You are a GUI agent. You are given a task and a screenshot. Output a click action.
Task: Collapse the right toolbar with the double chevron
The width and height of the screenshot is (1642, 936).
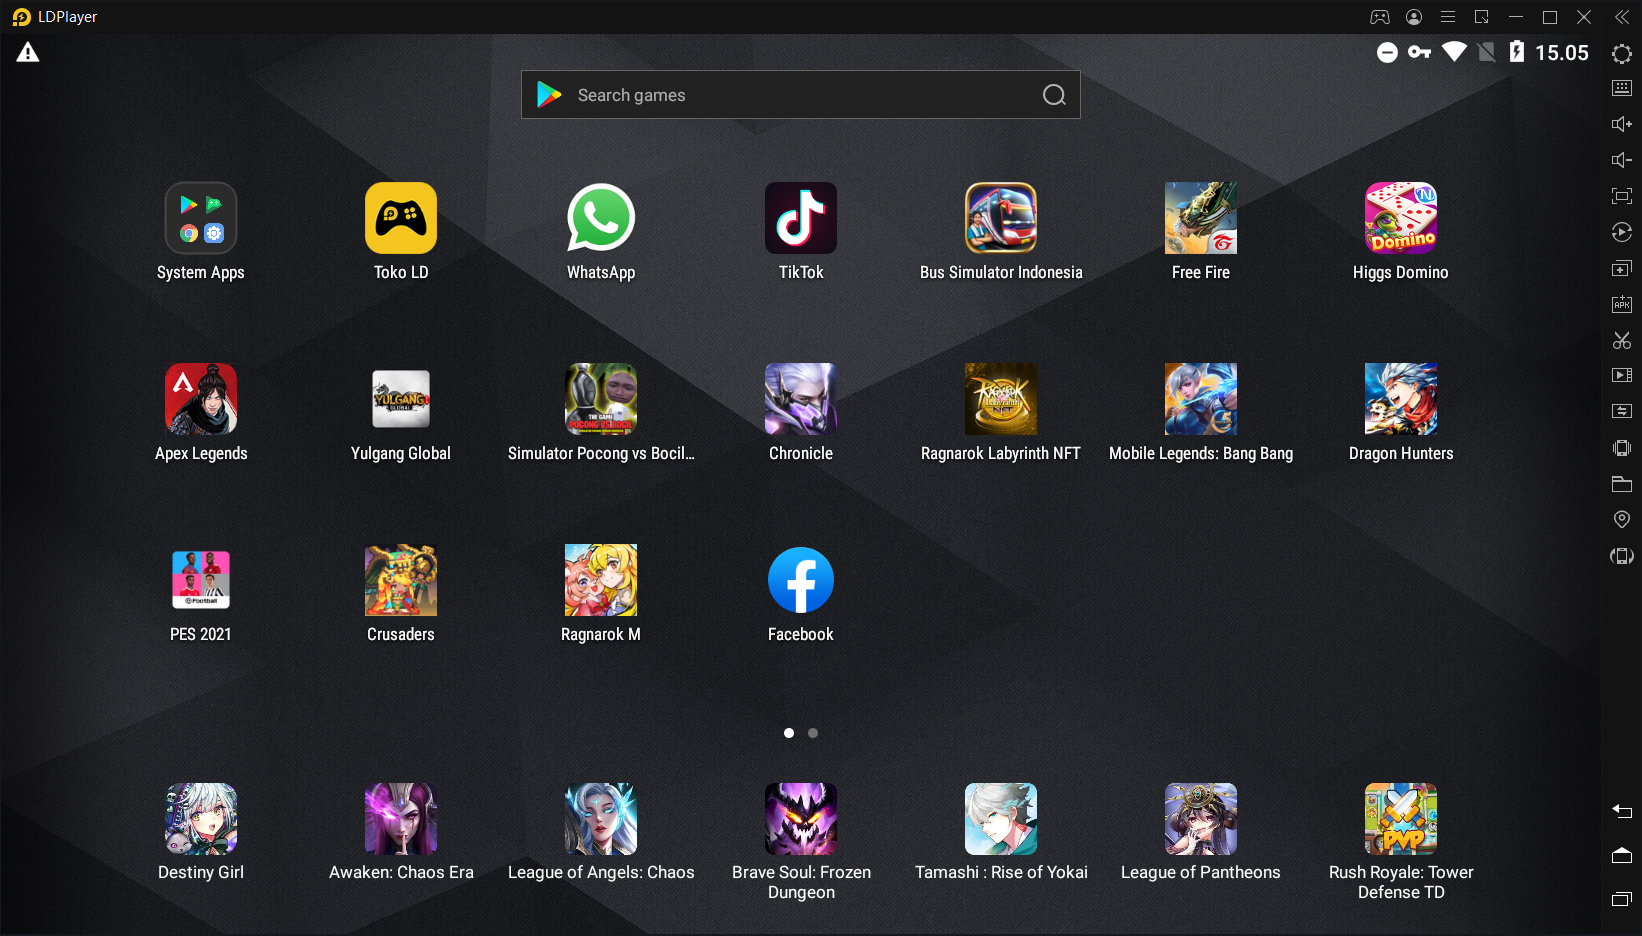pyautogui.click(x=1622, y=16)
